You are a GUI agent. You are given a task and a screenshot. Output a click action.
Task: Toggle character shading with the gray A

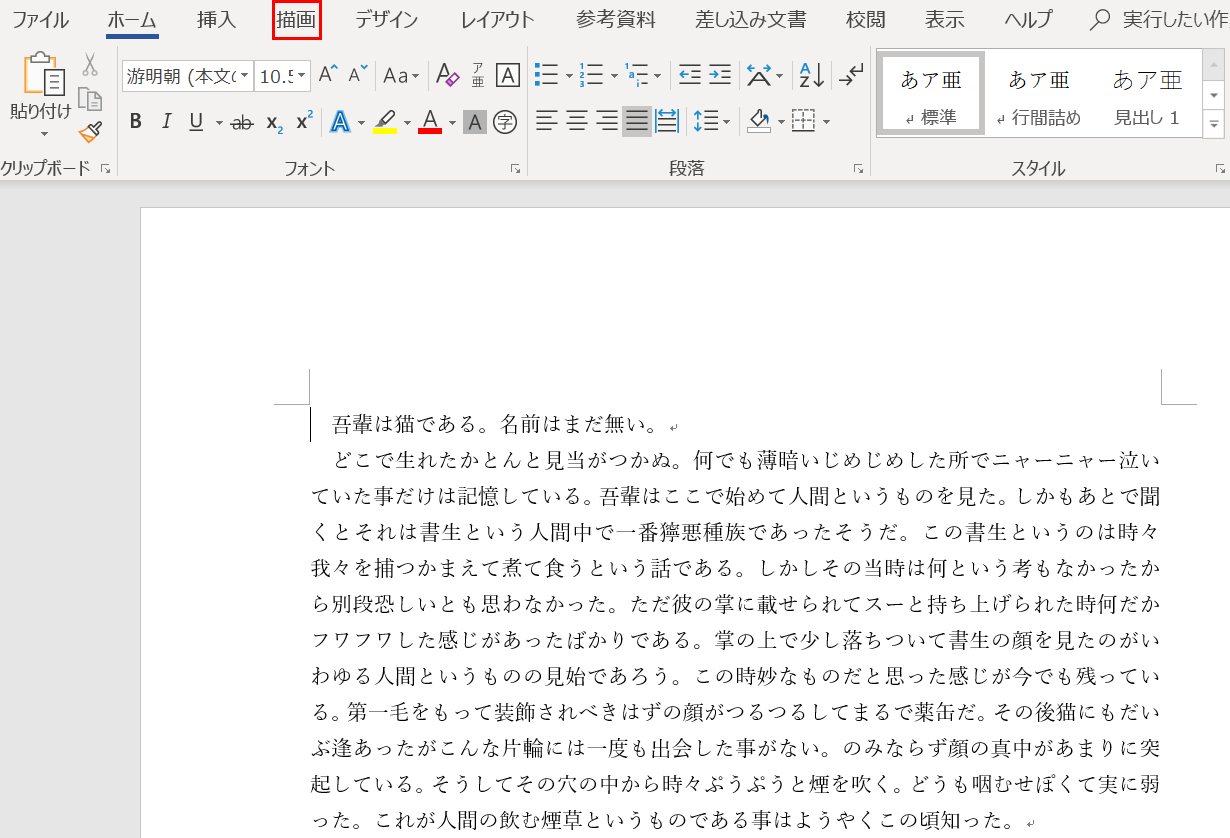(475, 122)
